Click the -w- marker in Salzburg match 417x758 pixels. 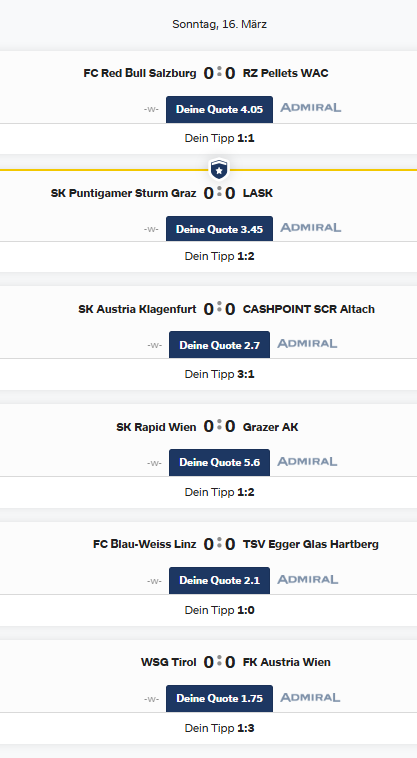click(151, 109)
